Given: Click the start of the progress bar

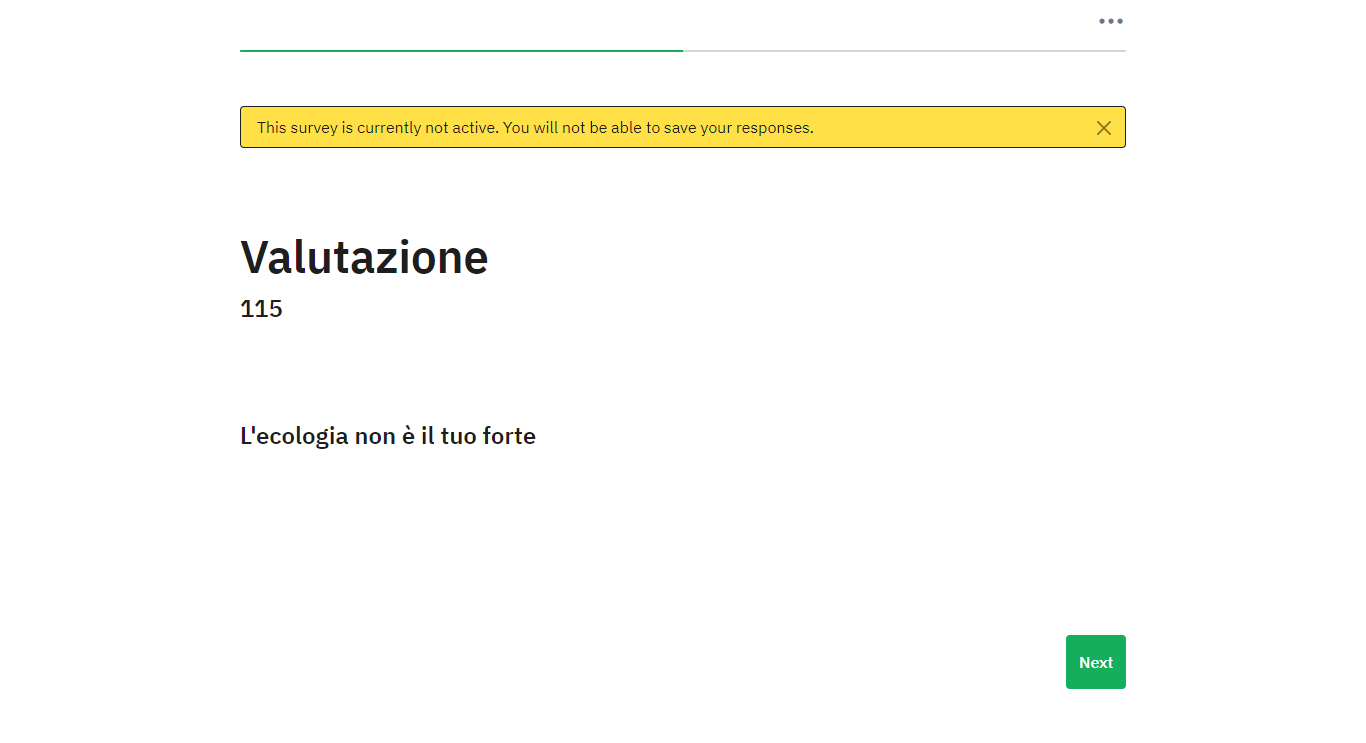Looking at the screenshot, I should click(x=243, y=50).
